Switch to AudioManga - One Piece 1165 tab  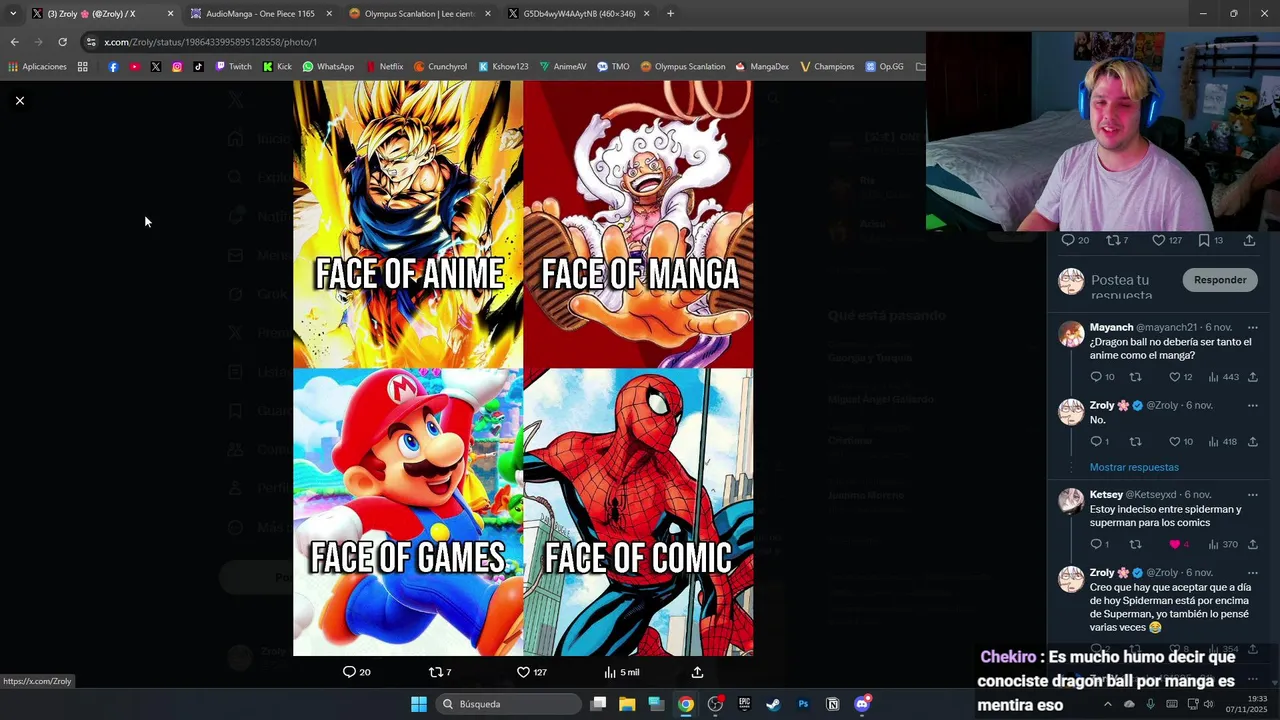coord(259,14)
